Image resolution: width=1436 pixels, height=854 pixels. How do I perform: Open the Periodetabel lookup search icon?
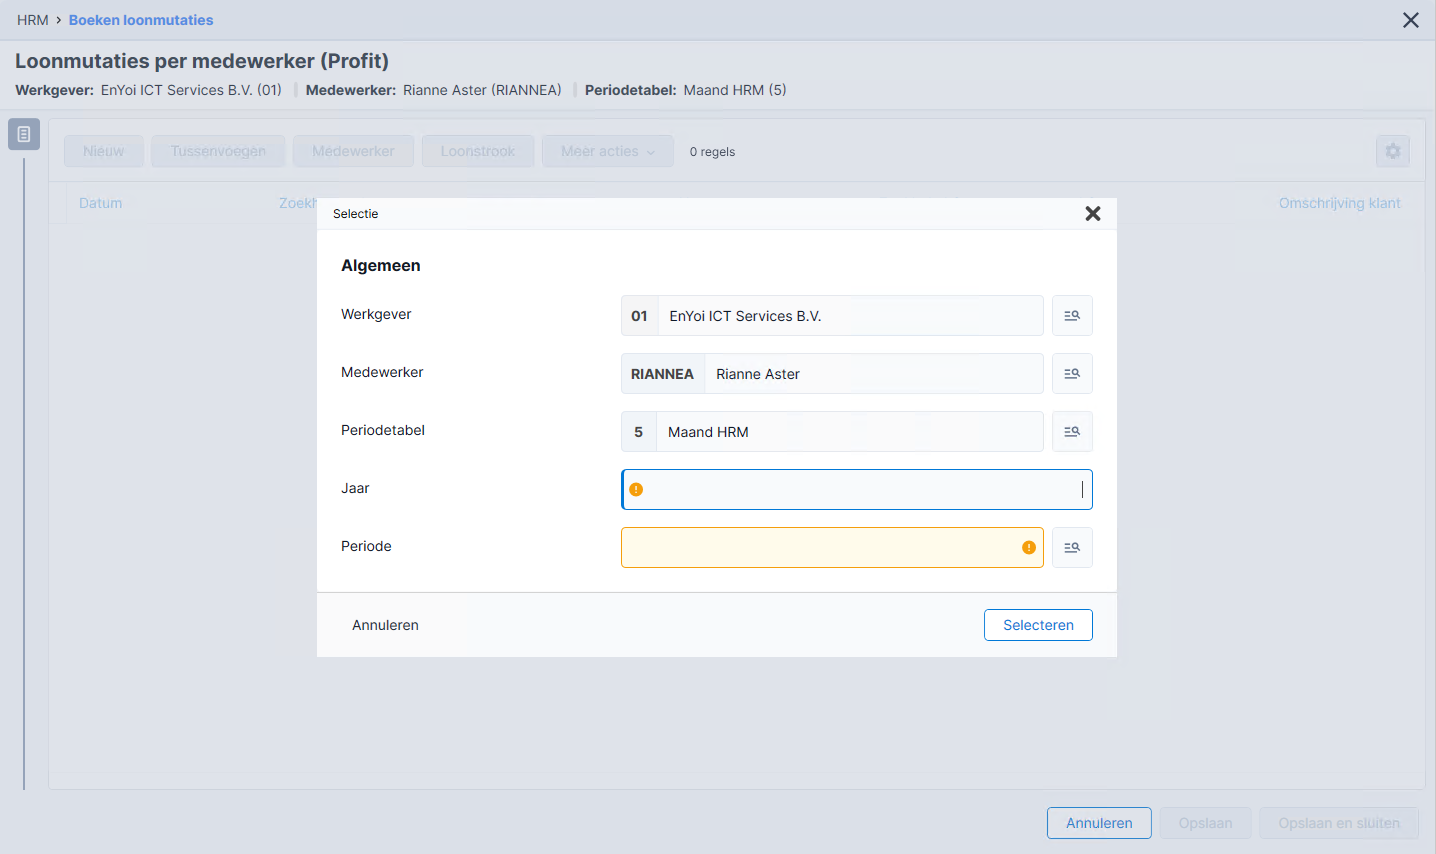(x=1072, y=432)
